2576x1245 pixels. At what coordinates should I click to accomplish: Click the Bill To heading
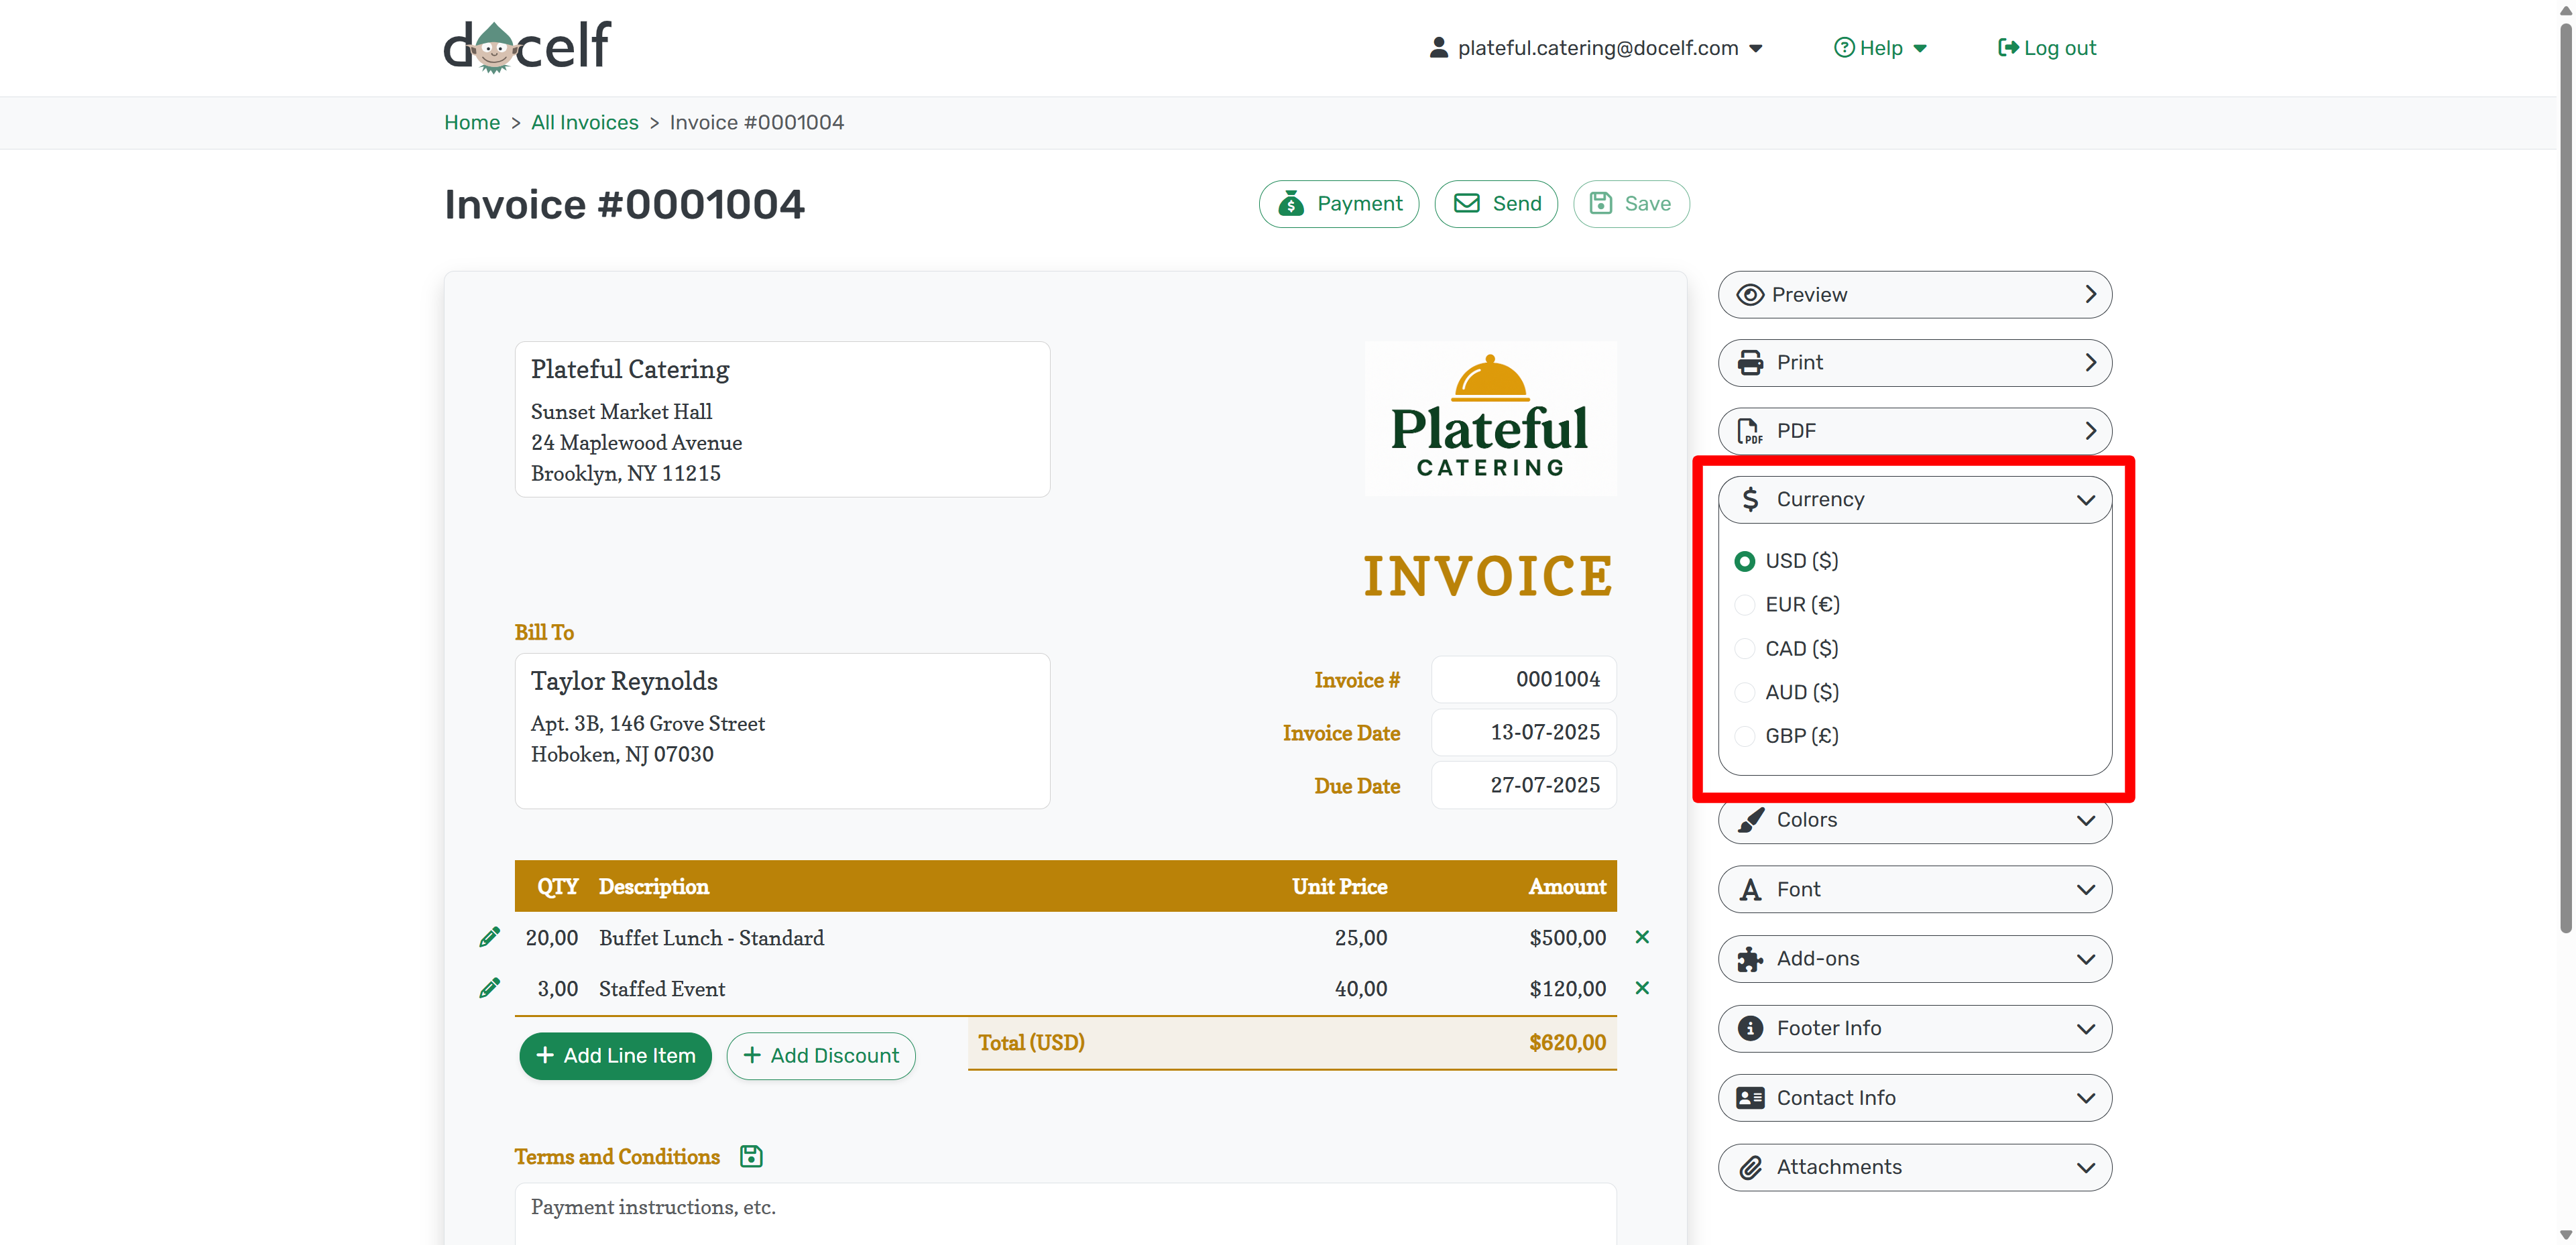point(544,633)
